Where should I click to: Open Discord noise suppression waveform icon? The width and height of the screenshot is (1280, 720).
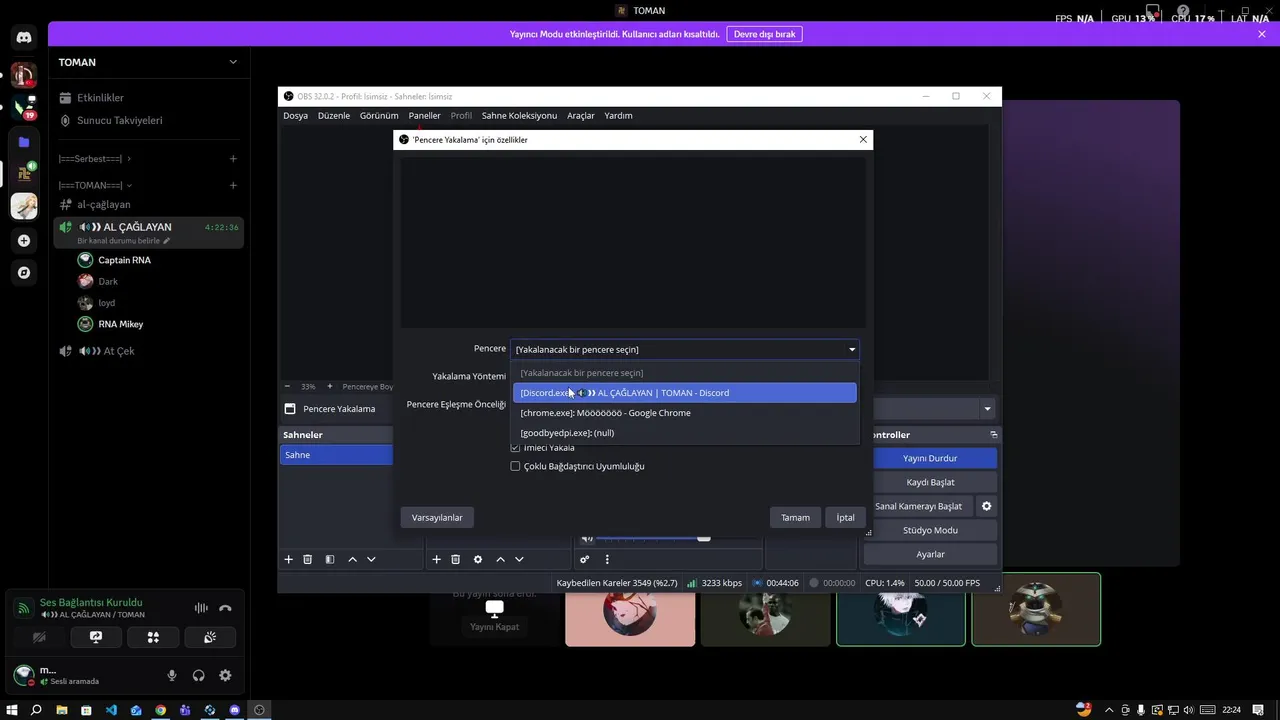click(x=201, y=608)
